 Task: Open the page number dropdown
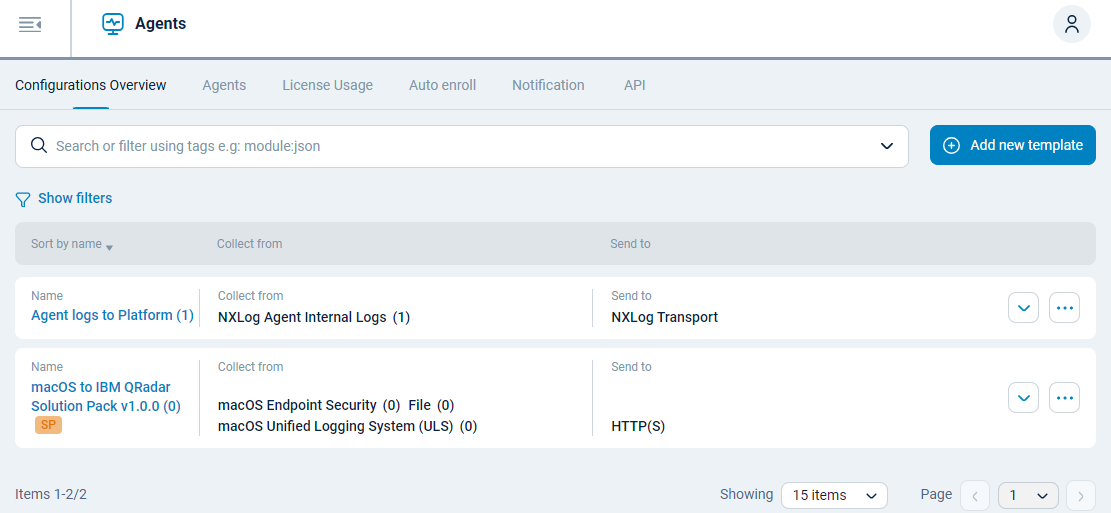tap(1028, 495)
